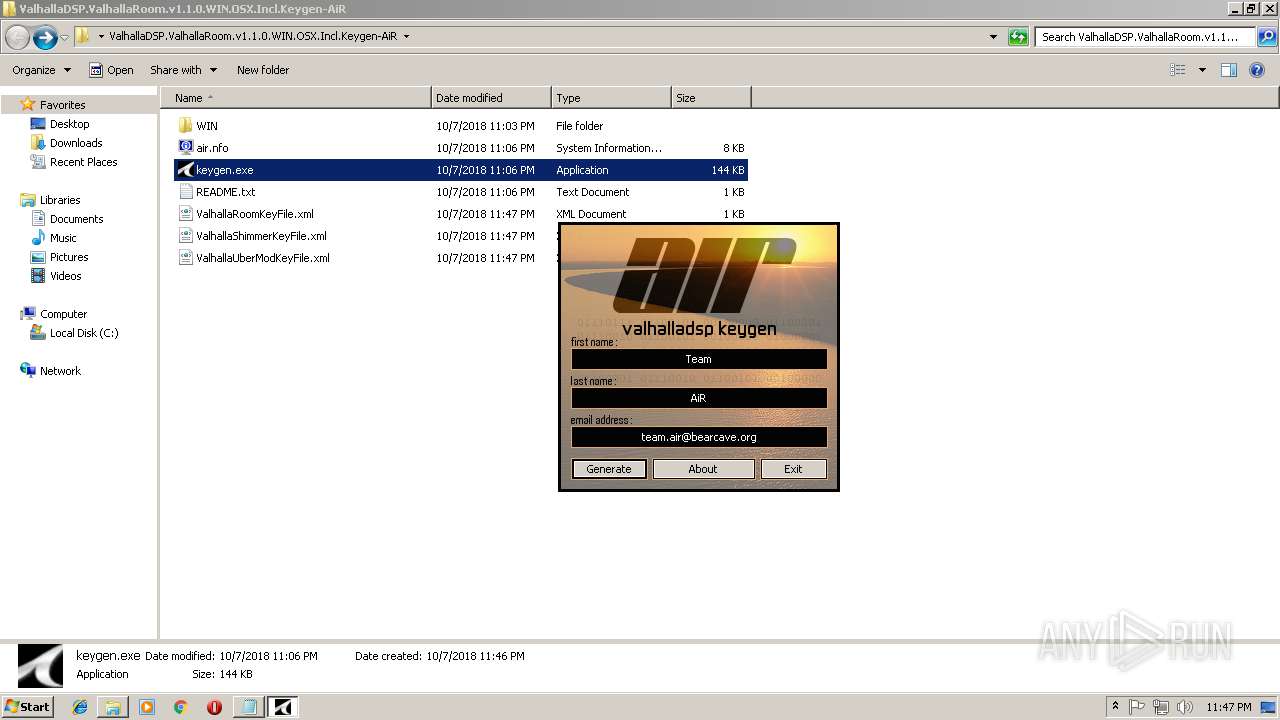The image size is (1280, 720).
Task: Click the Generate button in the keygen
Action: click(609, 469)
